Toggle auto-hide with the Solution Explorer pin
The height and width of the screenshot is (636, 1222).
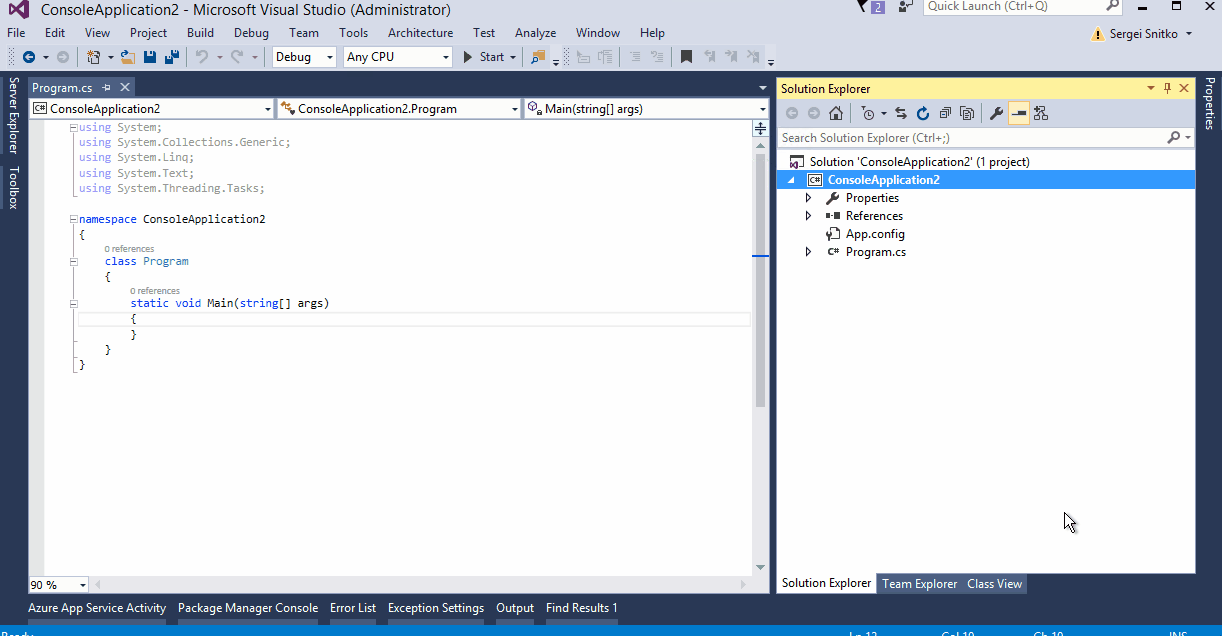1167,88
